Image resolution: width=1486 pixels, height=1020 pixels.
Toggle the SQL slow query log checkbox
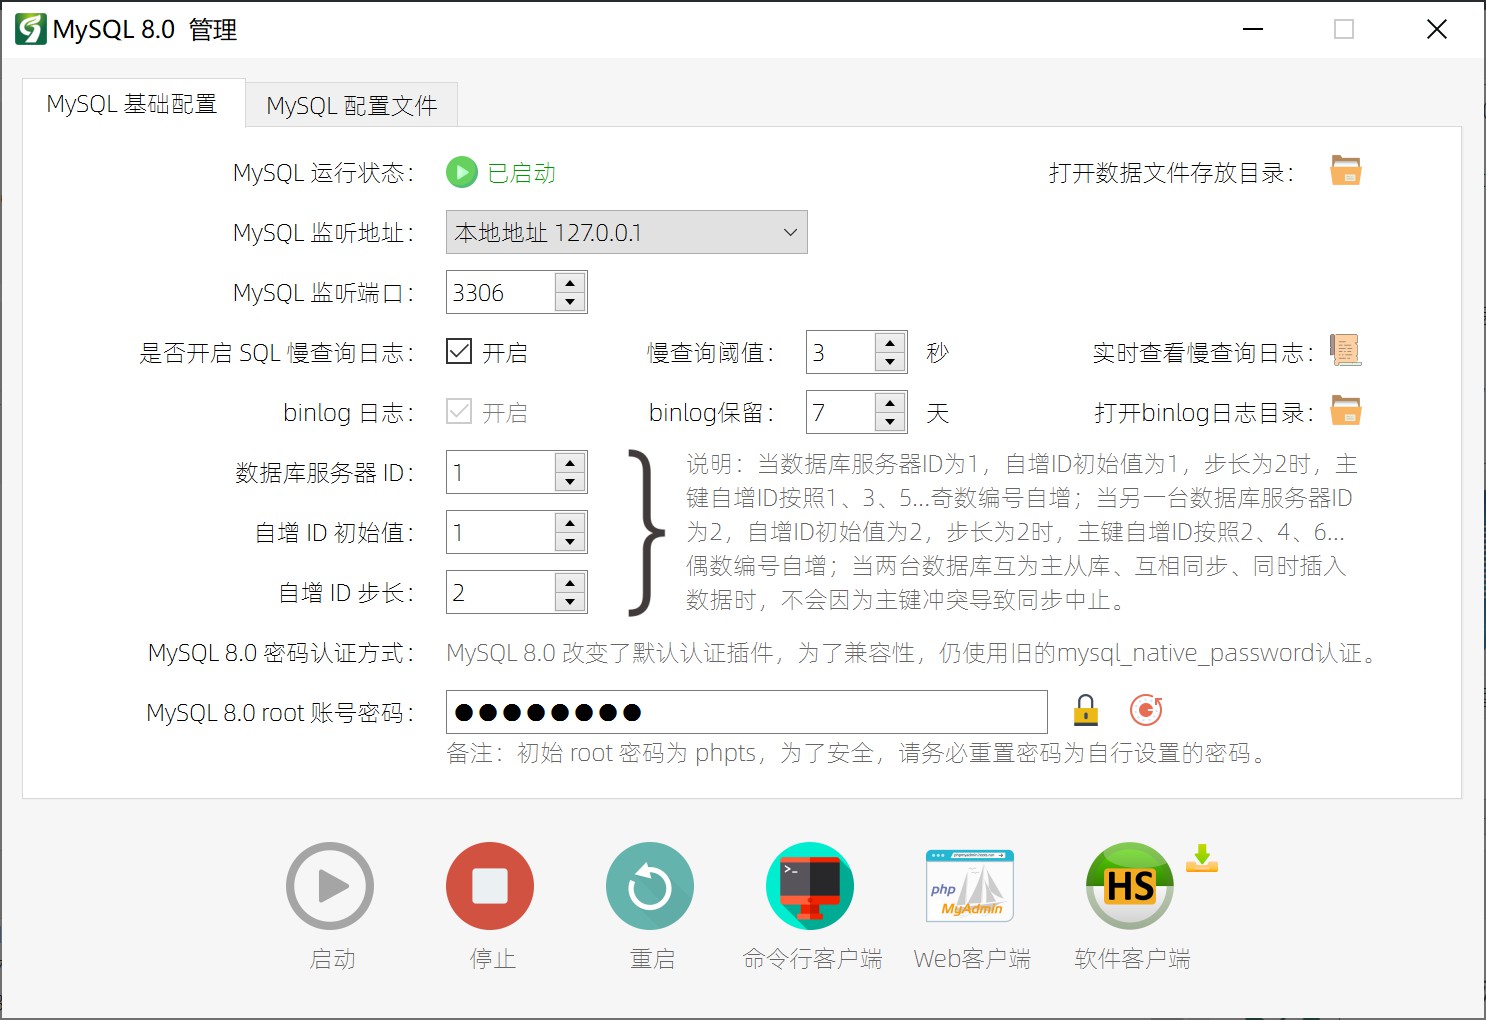coord(459,352)
